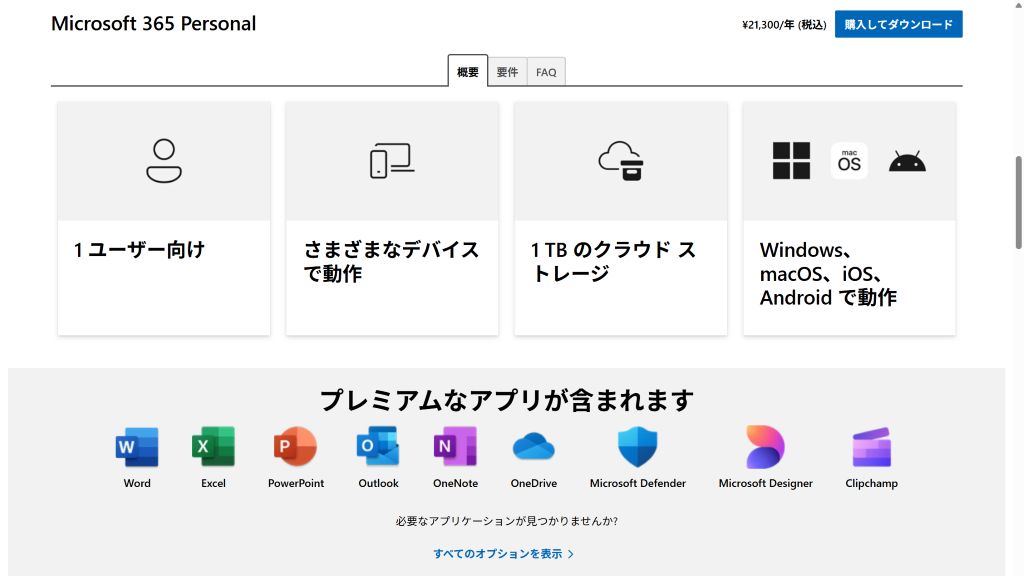Click the chevron after すべてのオプションを表示

coord(571,554)
